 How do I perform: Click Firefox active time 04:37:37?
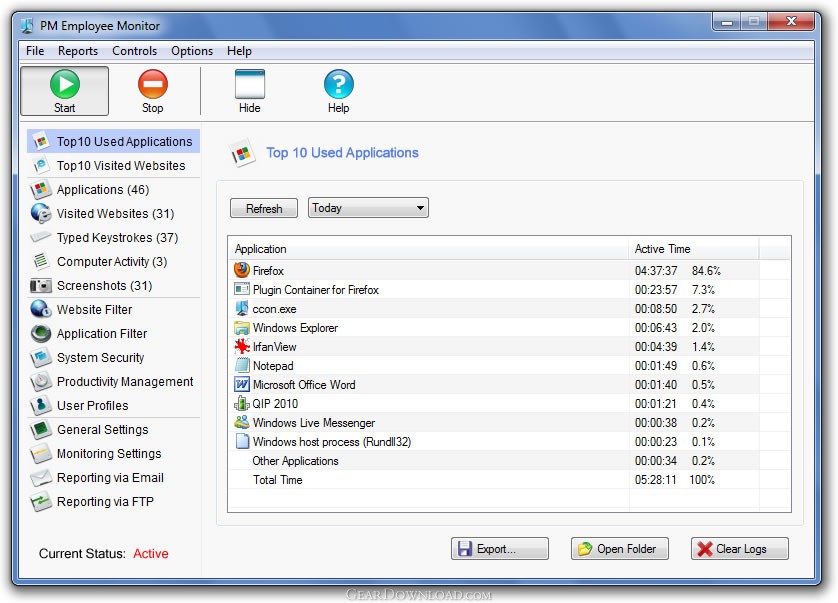(656, 270)
